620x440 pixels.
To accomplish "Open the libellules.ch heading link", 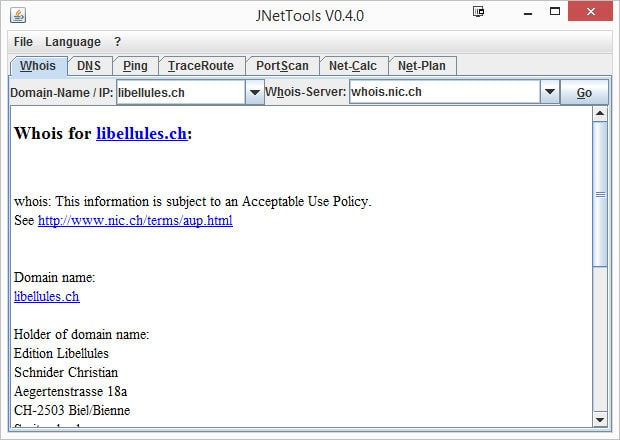I will coord(142,134).
